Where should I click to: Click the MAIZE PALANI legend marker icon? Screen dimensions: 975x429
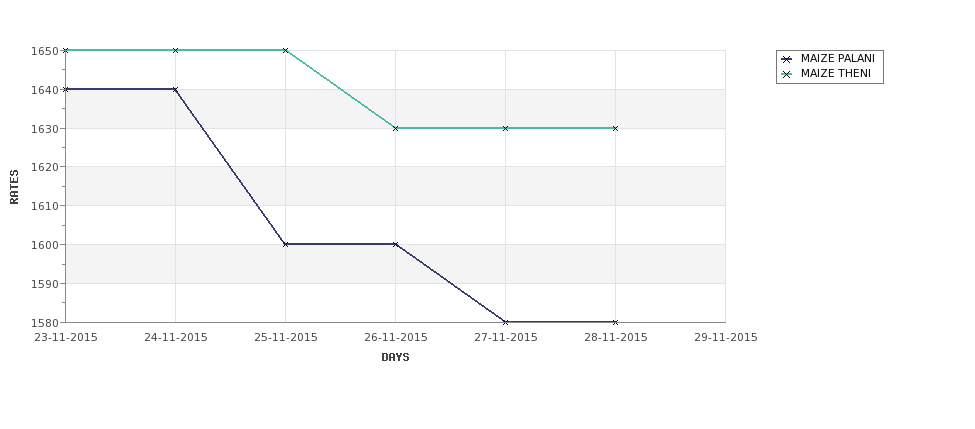787,59
